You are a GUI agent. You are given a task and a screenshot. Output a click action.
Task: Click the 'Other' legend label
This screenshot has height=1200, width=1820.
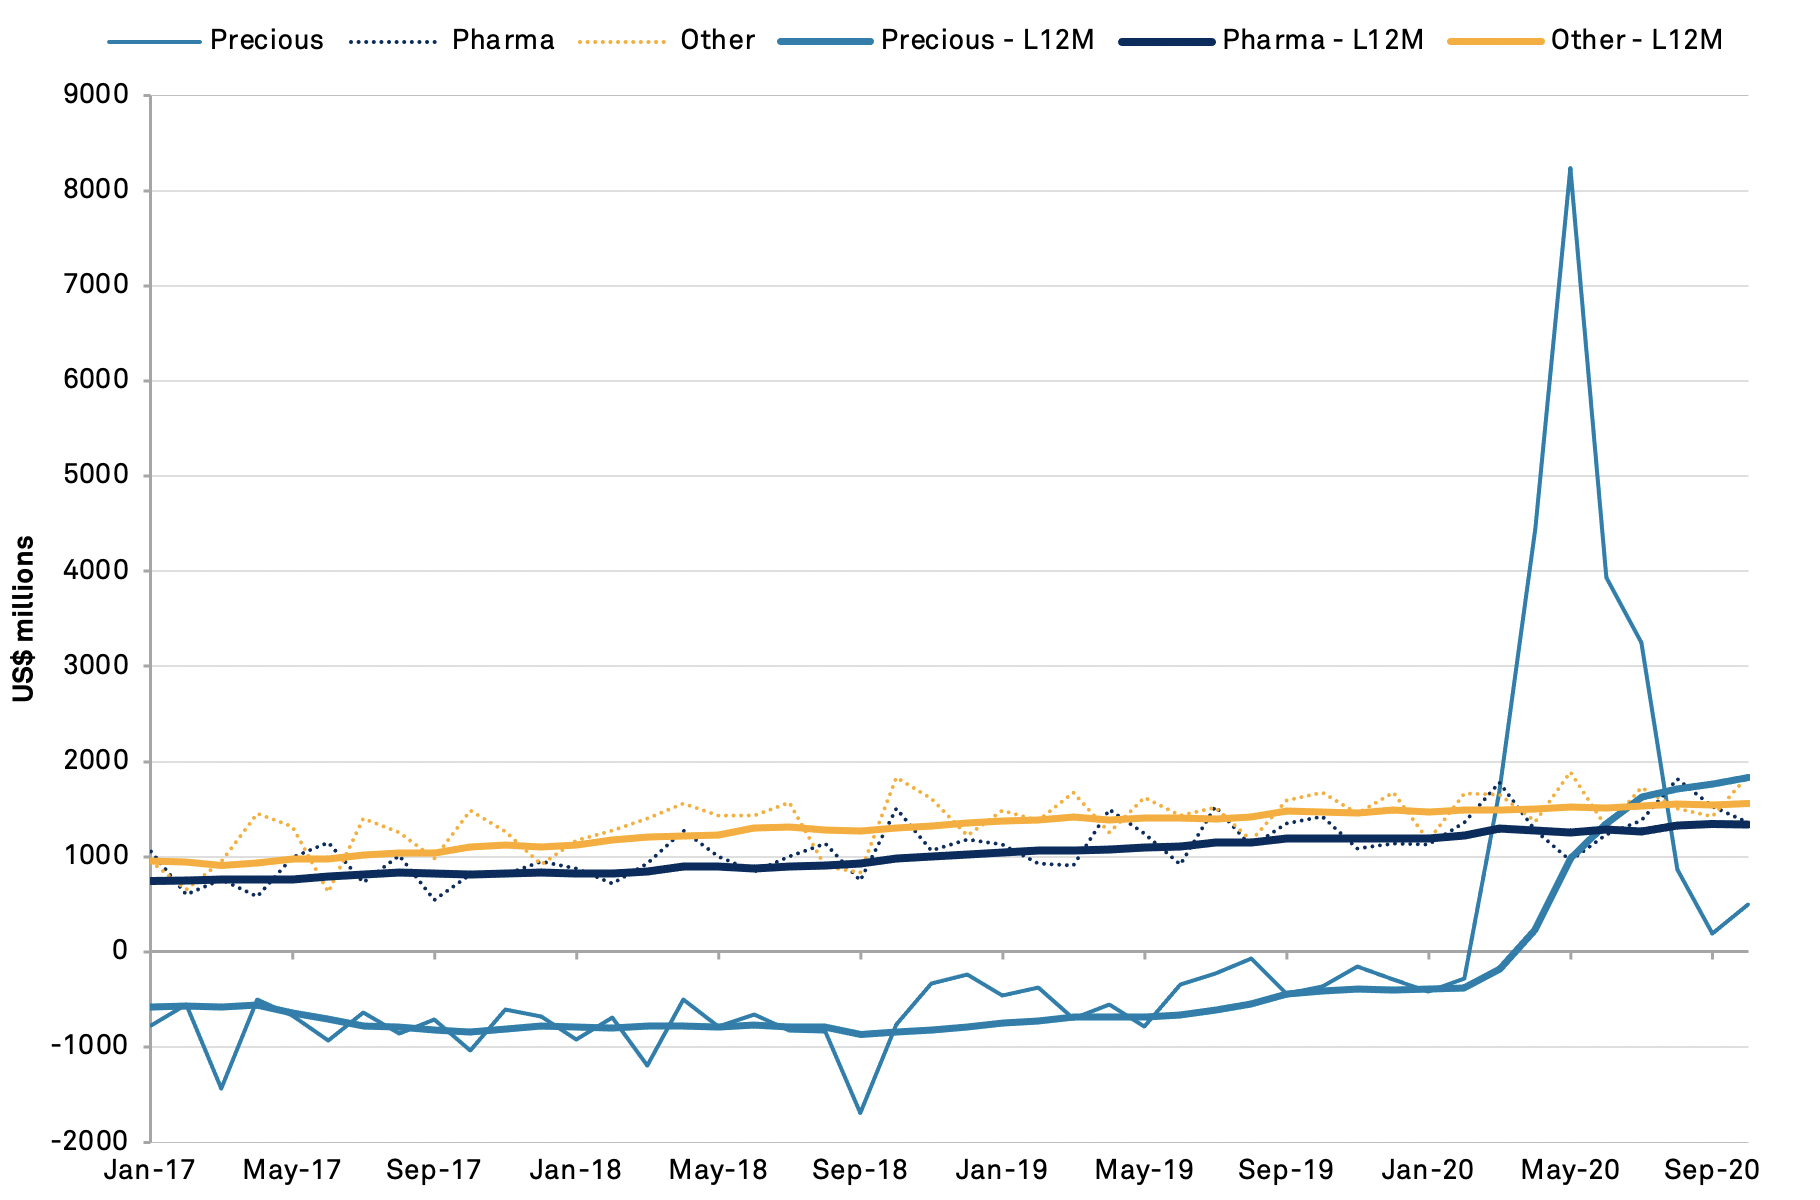pos(718,40)
